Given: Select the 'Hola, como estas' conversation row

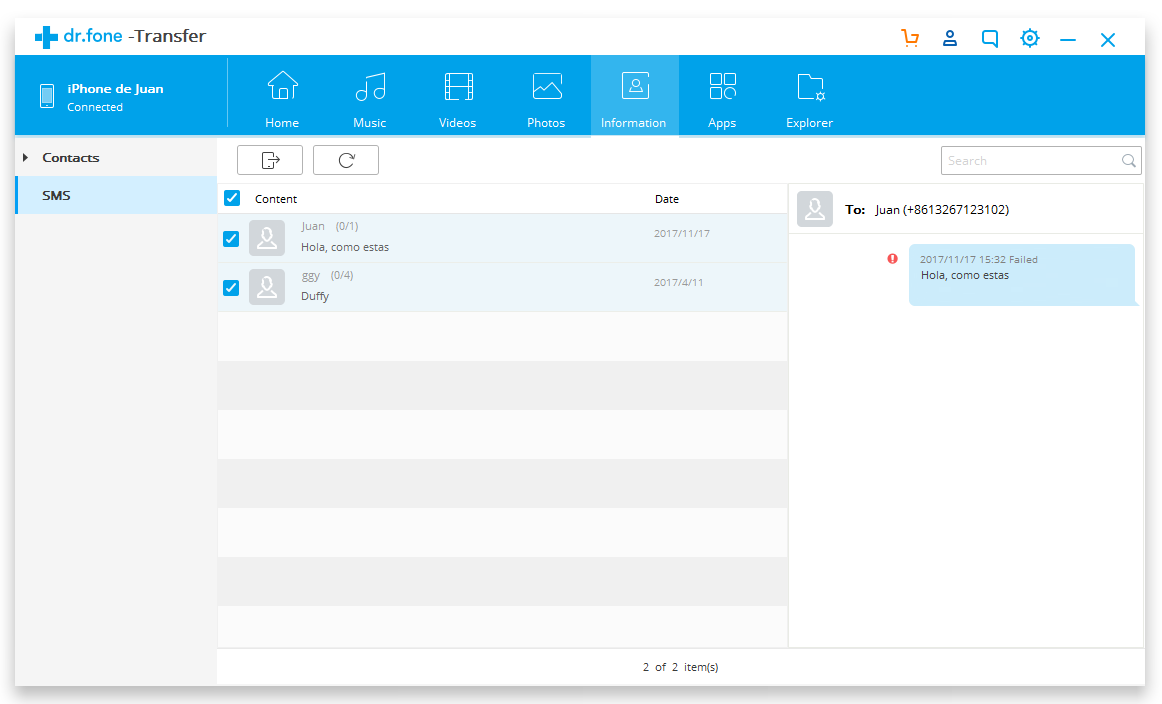Looking at the screenshot, I should [502, 238].
